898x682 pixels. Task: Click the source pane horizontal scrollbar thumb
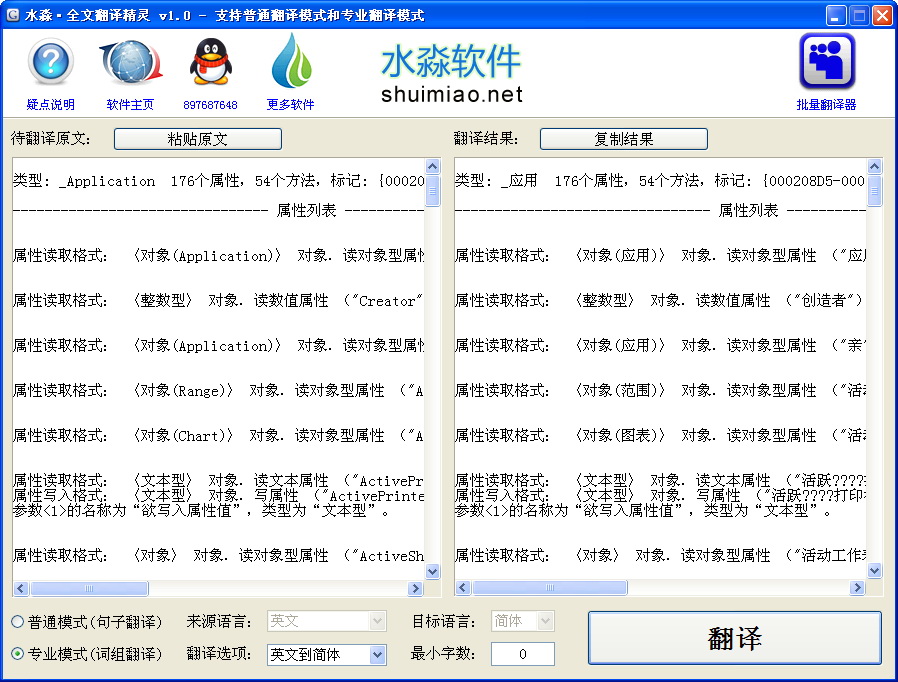(89, 588)
